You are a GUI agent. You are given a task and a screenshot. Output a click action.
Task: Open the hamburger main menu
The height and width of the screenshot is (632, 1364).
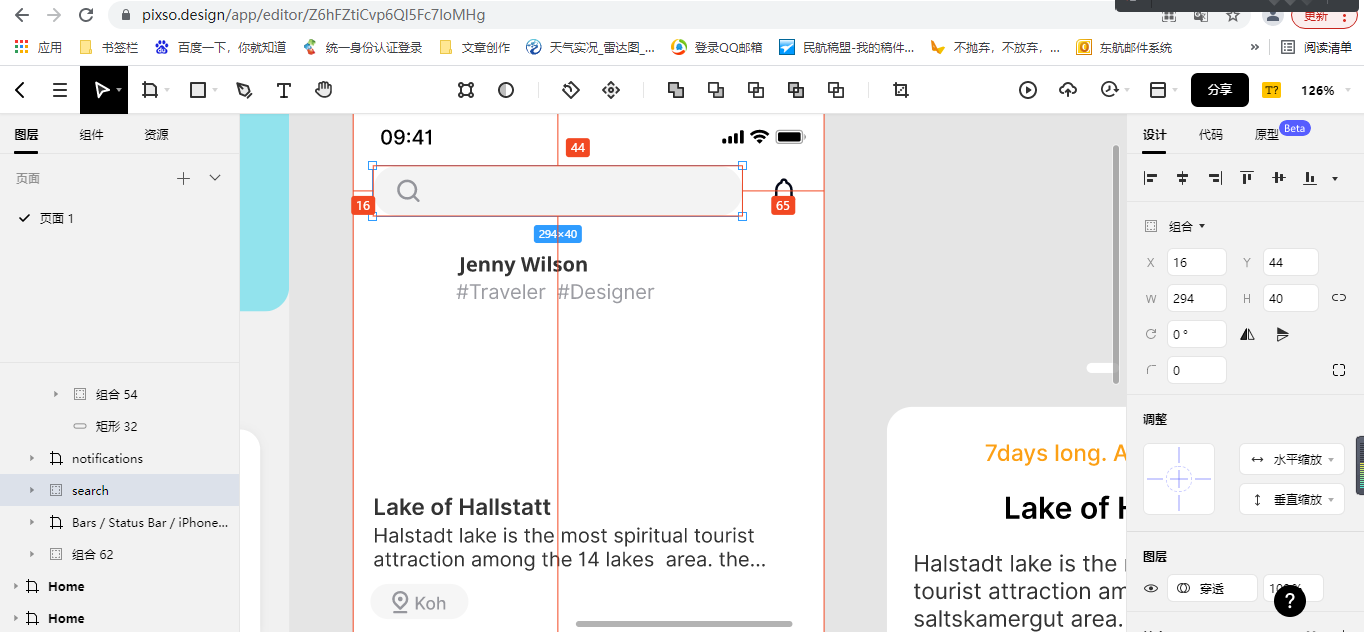(60, 90)
